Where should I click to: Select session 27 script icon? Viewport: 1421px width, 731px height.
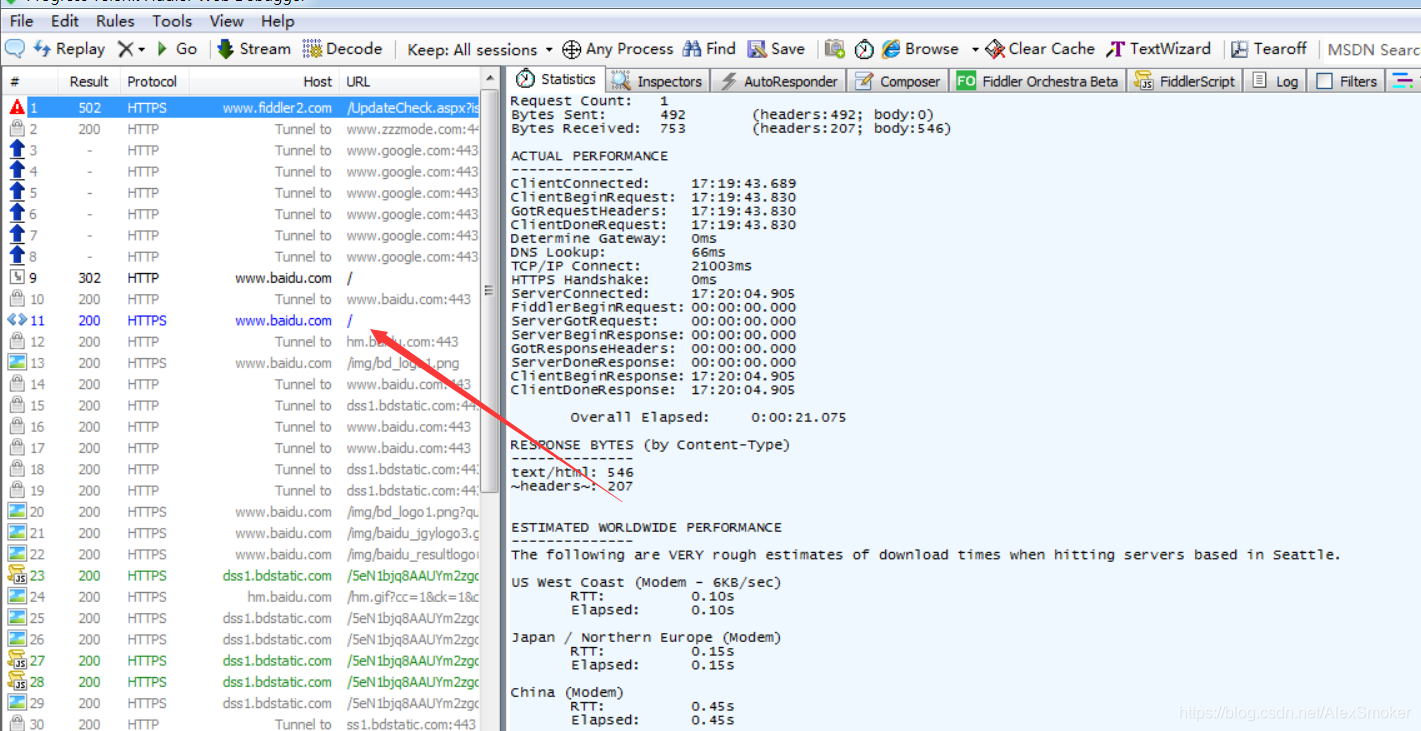coord(17,660)
